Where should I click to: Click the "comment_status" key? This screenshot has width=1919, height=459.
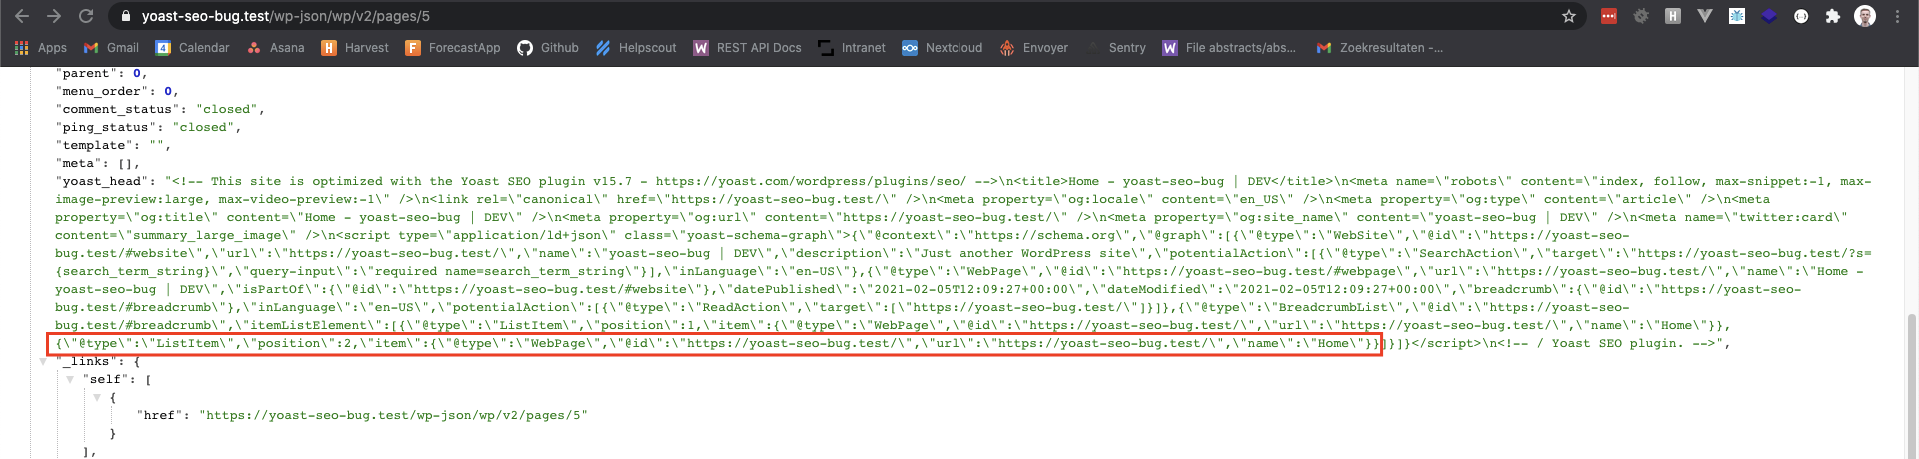[x=117, y=109]
